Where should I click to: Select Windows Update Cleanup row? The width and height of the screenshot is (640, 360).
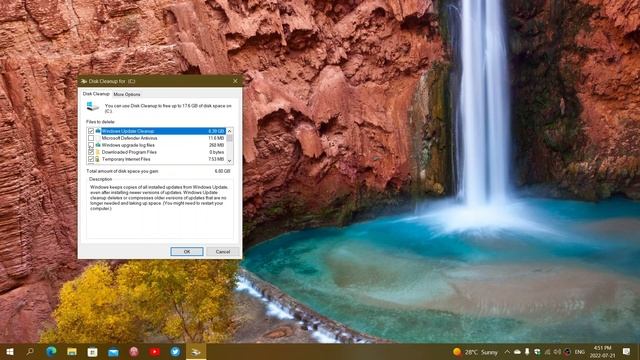pos(156,131)
